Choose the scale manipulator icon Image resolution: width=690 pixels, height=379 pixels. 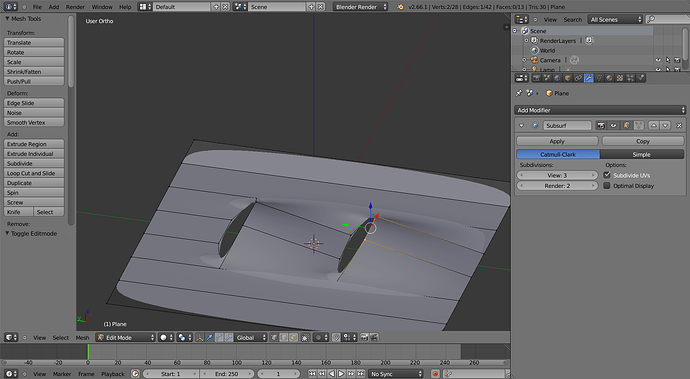[229, 338]
